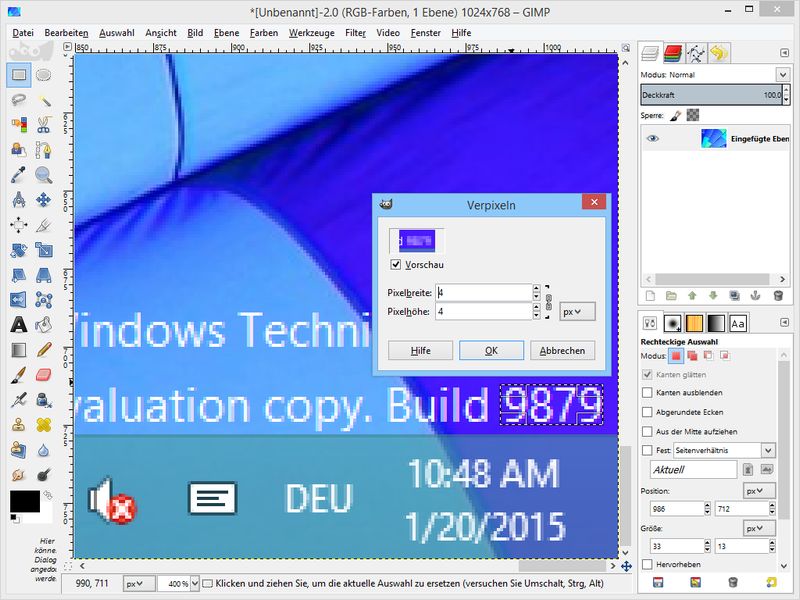
Task: Open the layers dock configuration menu
Action: pos(784,53)
